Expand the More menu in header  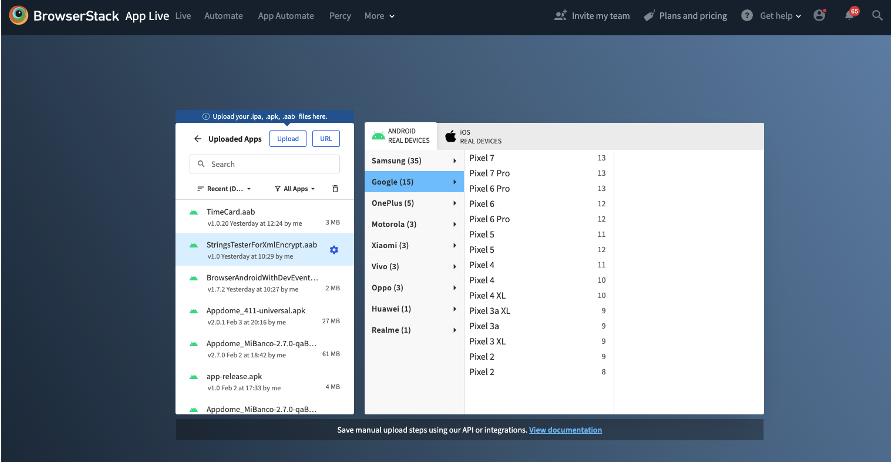click(379, 16)
